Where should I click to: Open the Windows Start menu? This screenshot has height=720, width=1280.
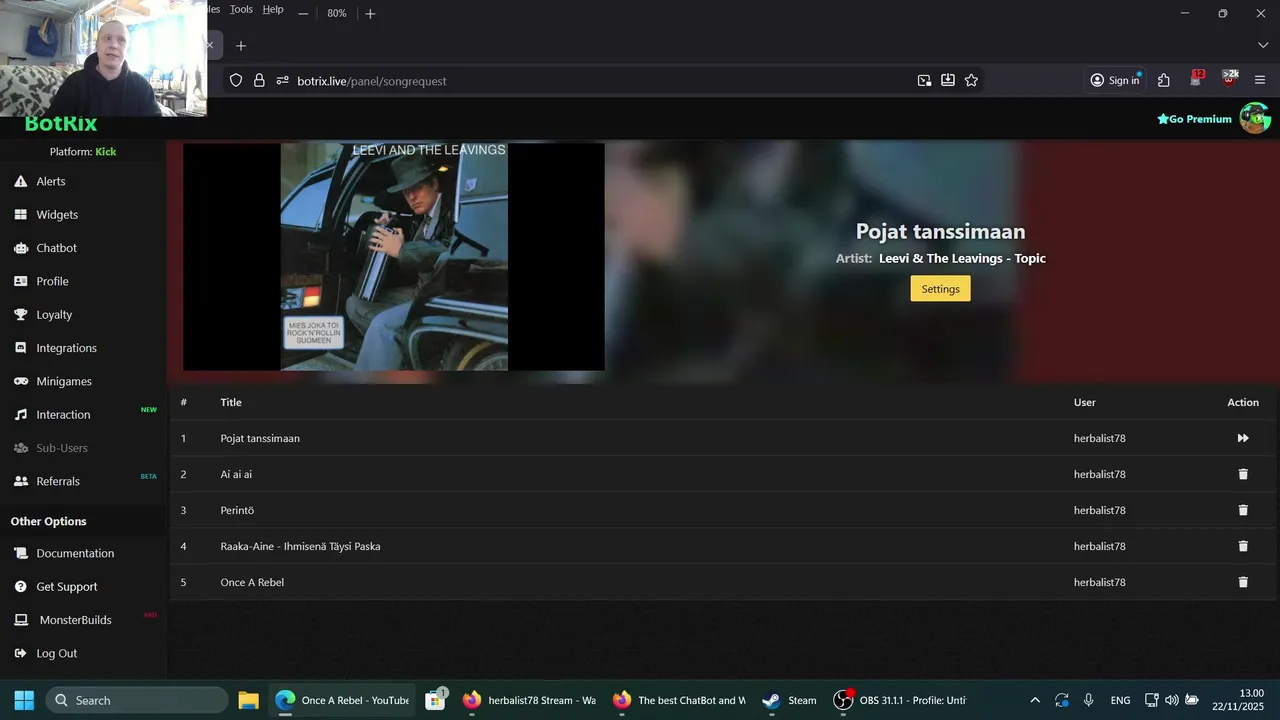click(x=24, y=700)
